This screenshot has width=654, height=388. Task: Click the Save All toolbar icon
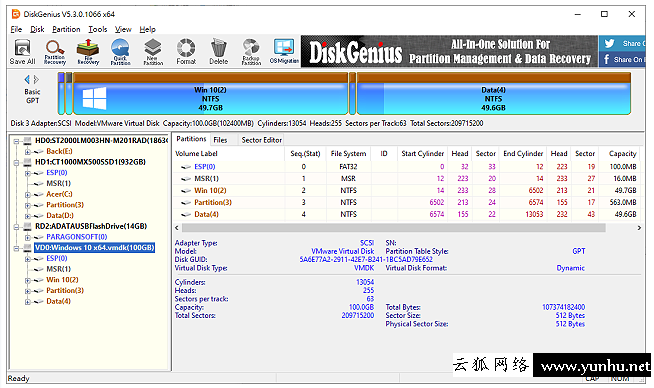23,52
